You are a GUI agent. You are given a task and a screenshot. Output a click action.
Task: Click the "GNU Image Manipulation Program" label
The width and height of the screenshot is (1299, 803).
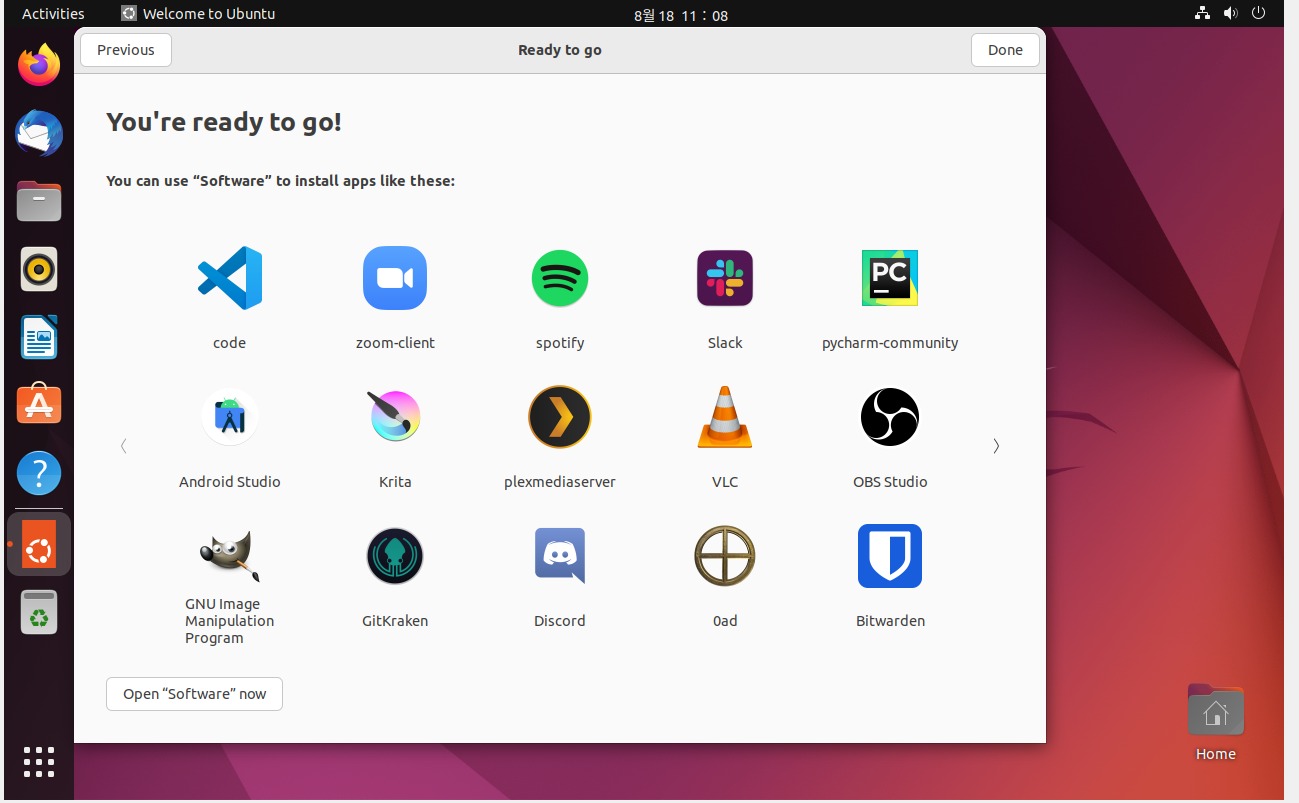click(229, 621)
